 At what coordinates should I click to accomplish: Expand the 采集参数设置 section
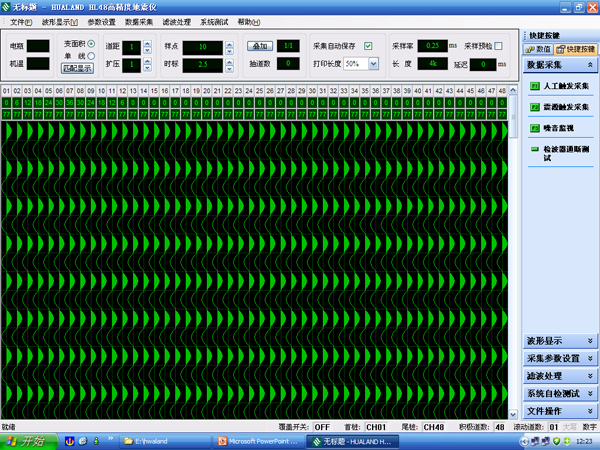point(560,358)
